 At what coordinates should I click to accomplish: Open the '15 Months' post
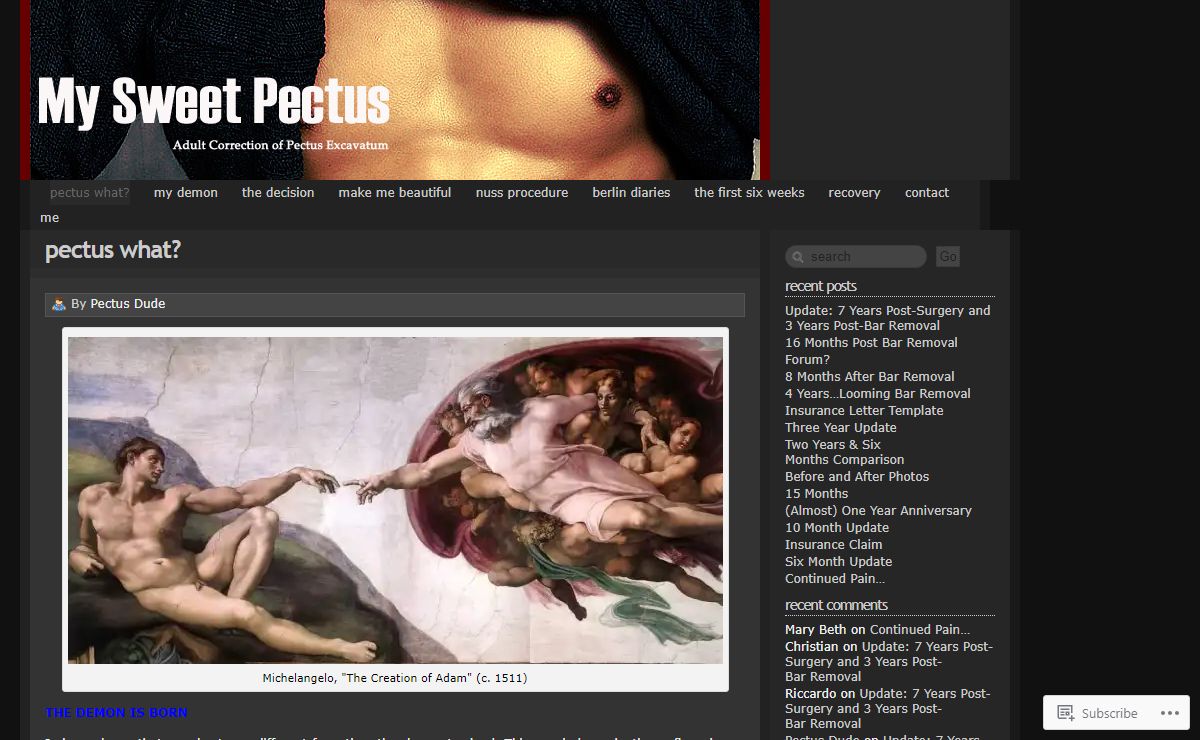[817, 494]
